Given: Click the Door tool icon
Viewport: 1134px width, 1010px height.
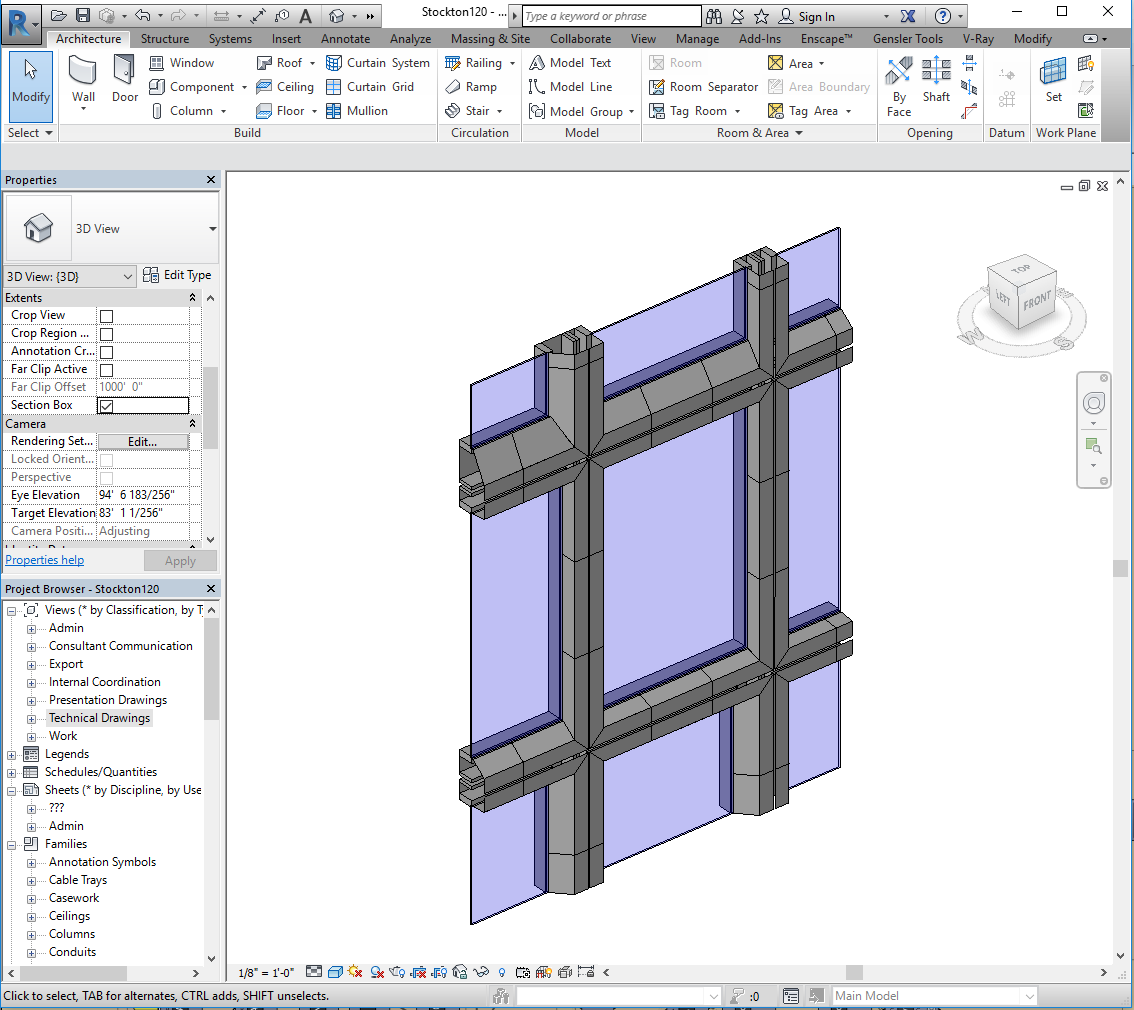Looking at the screenshot, I should point(125,80).
